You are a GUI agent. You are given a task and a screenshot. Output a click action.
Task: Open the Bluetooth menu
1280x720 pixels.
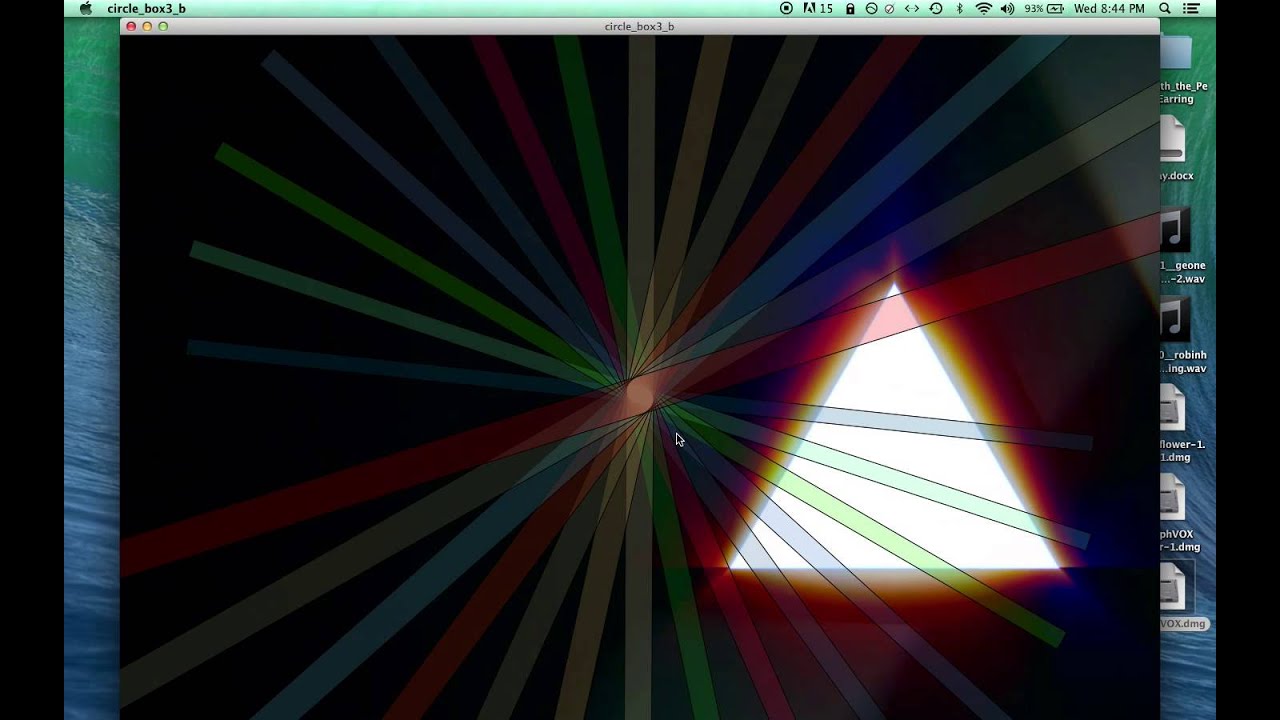pyautogui.click(x=959, y=8)
